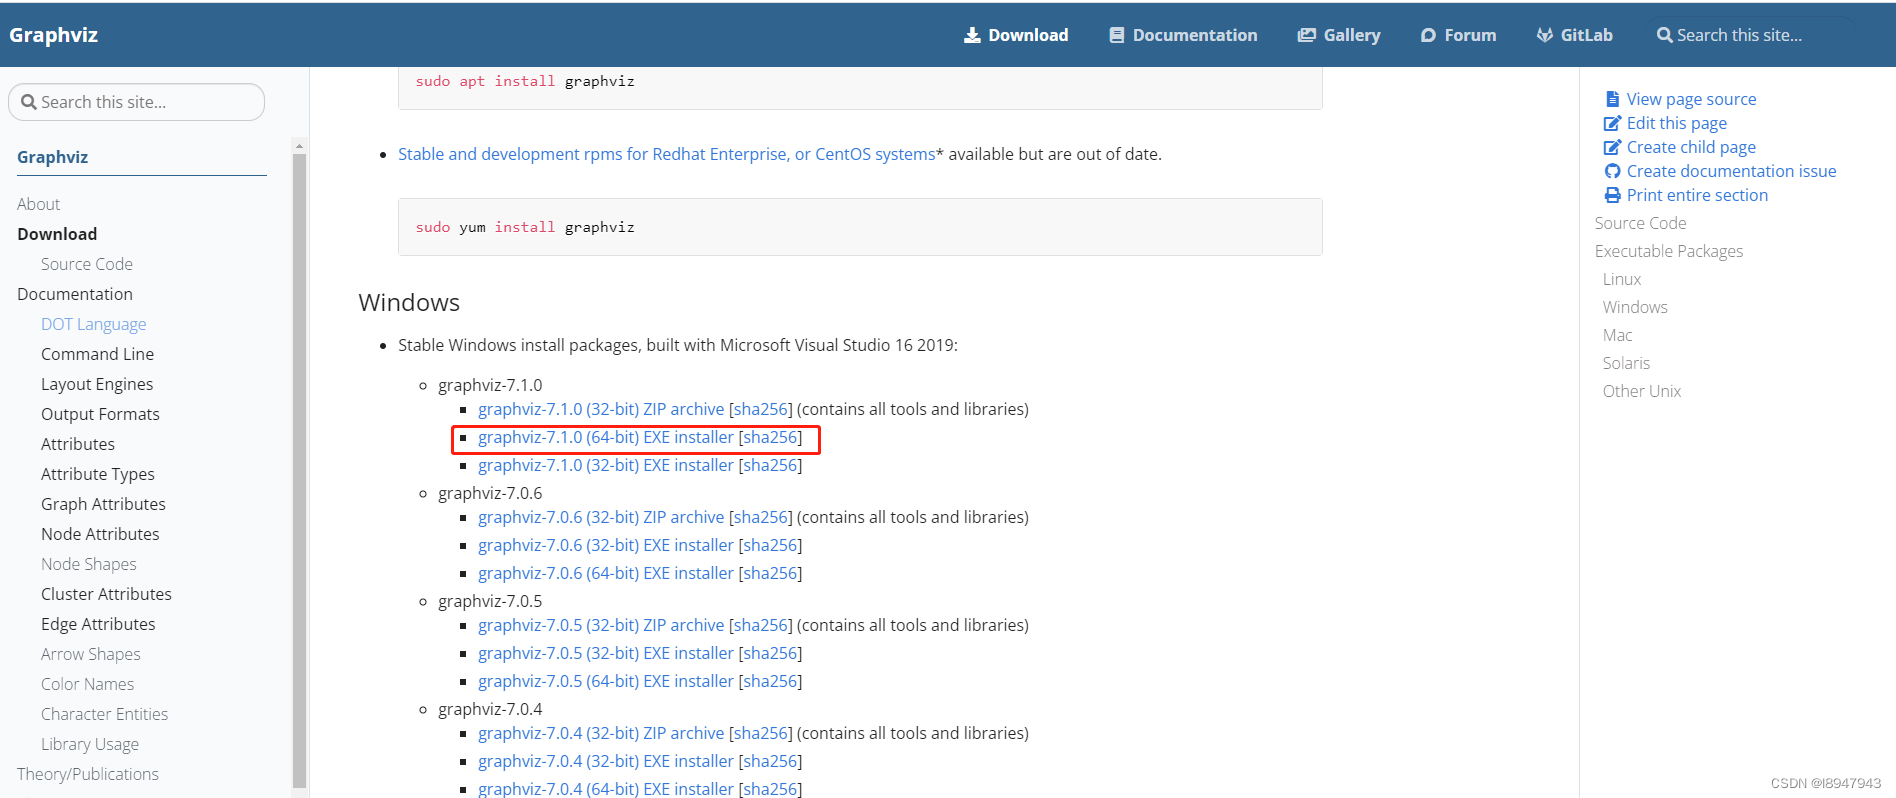
Task: Click the Download arrow icon in navbar
Action: (x=972, y=35)
